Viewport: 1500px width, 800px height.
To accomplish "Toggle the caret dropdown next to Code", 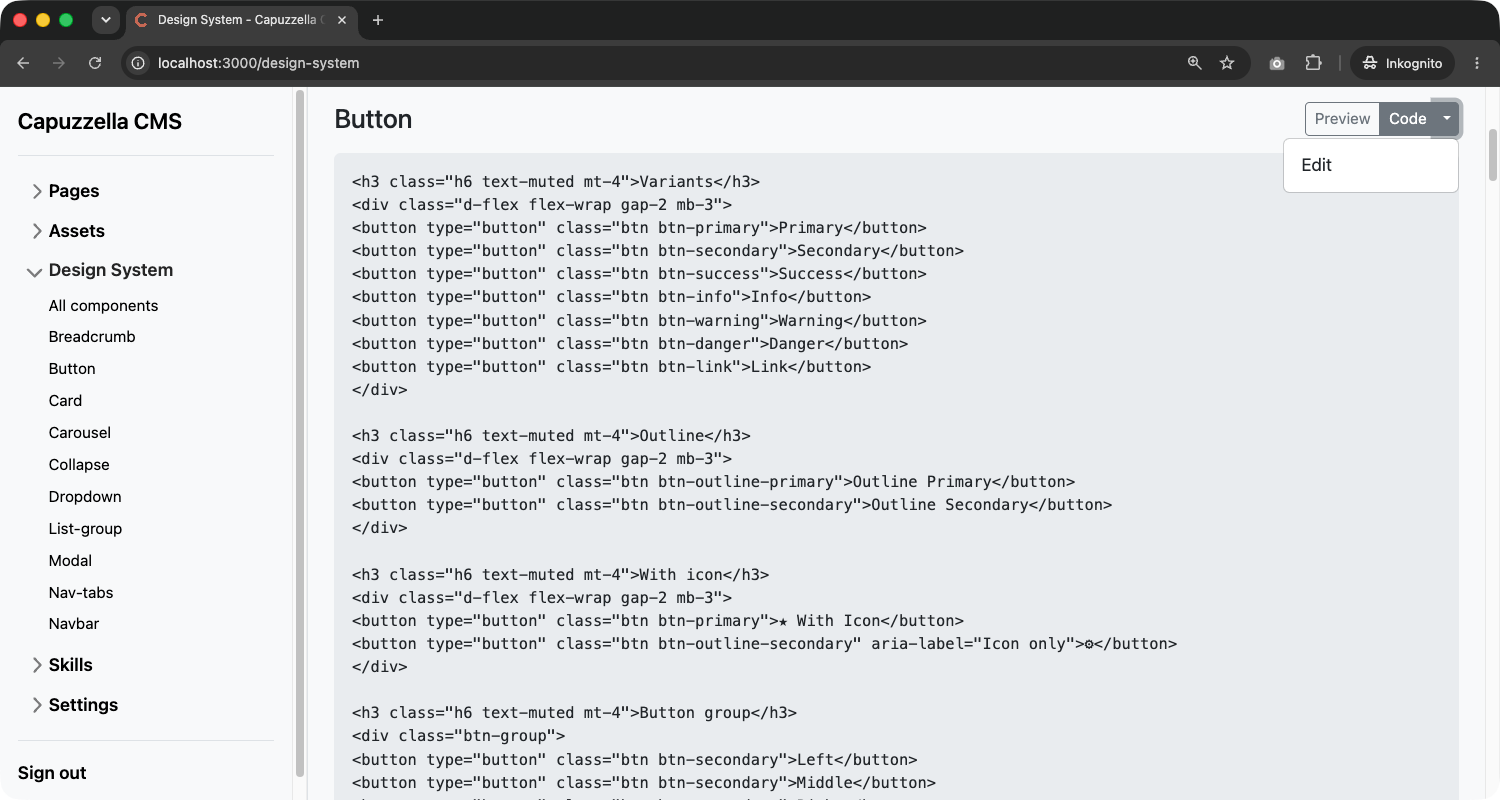I will (1446, 119).
